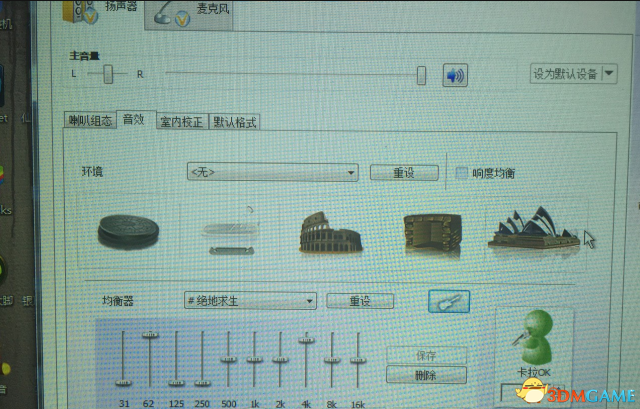Switch to the 音效 tab
Screen dimensions: 640x409
point(136,120)
